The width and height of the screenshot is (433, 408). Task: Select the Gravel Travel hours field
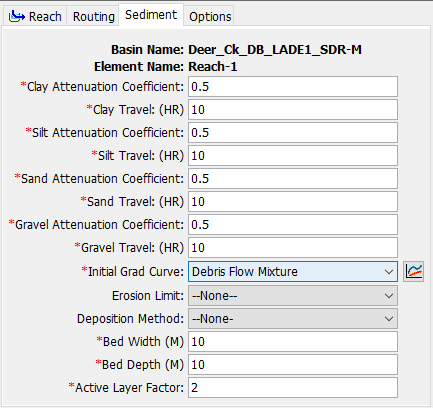click(x=293, y=248)
